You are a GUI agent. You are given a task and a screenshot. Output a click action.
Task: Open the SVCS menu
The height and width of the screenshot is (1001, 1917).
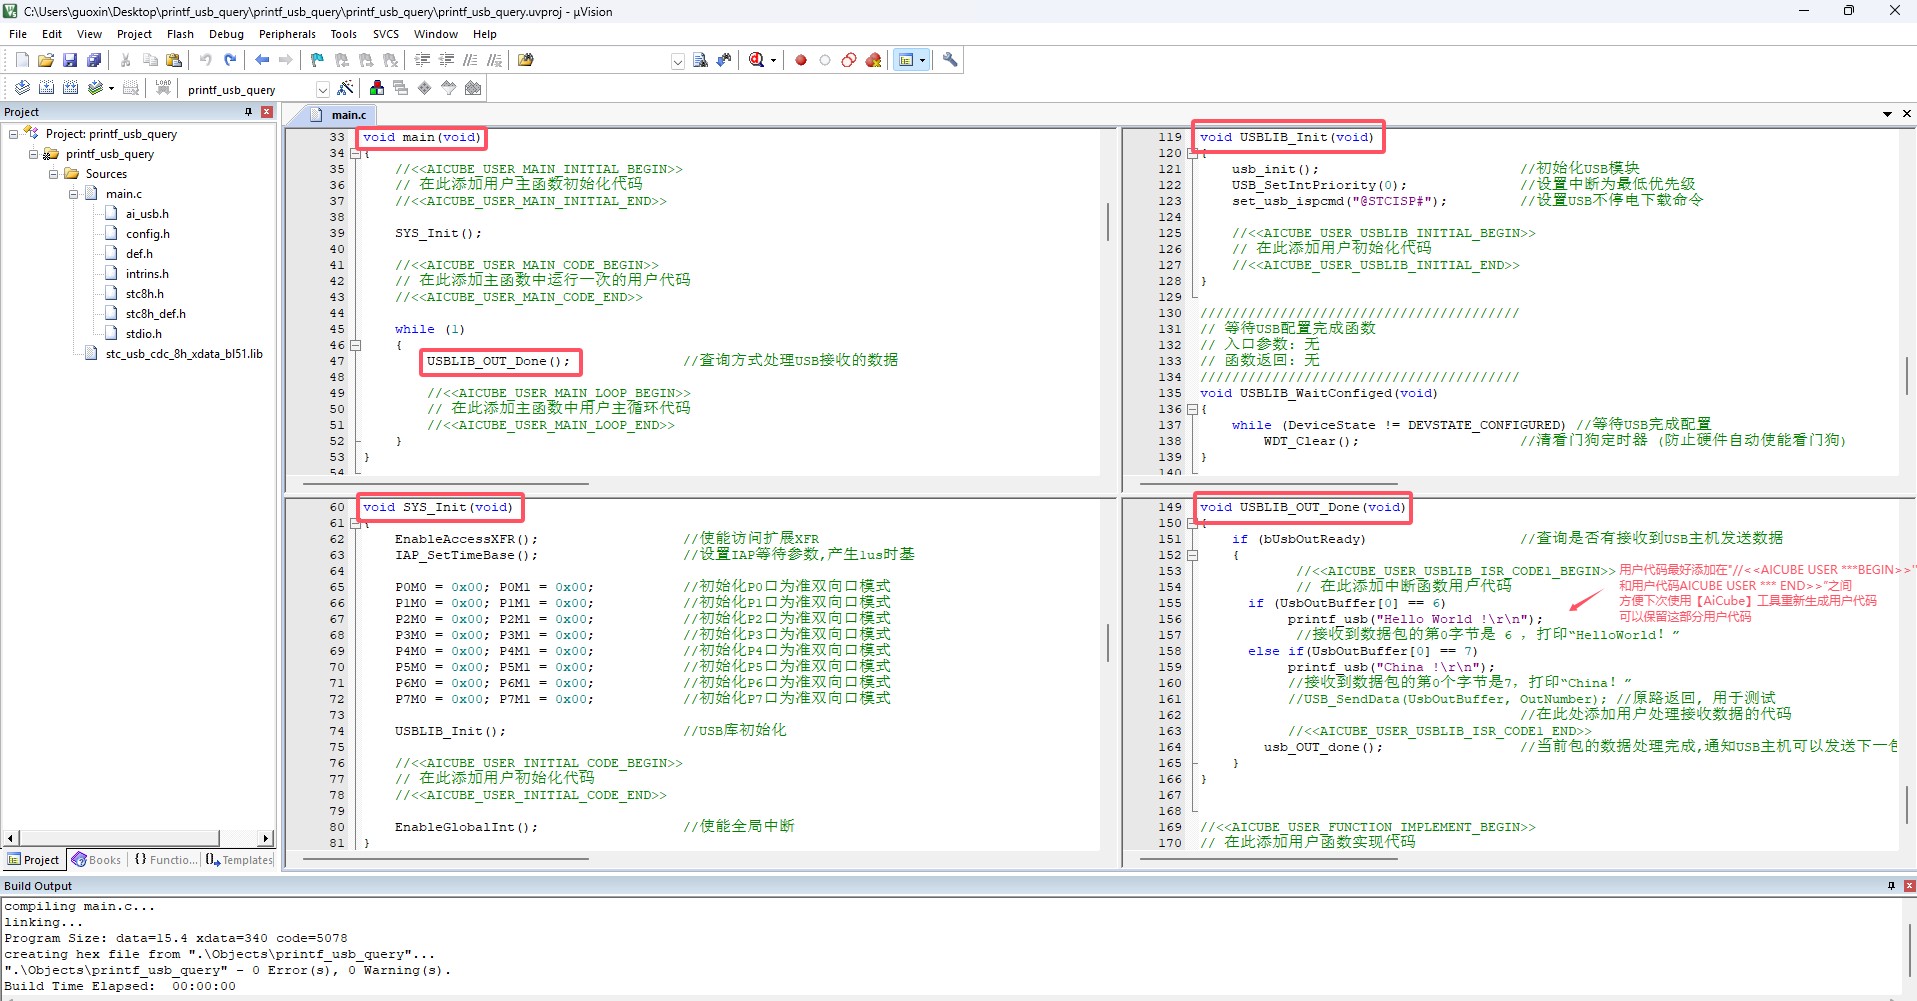pyautogui.click(x=386, y=34)
